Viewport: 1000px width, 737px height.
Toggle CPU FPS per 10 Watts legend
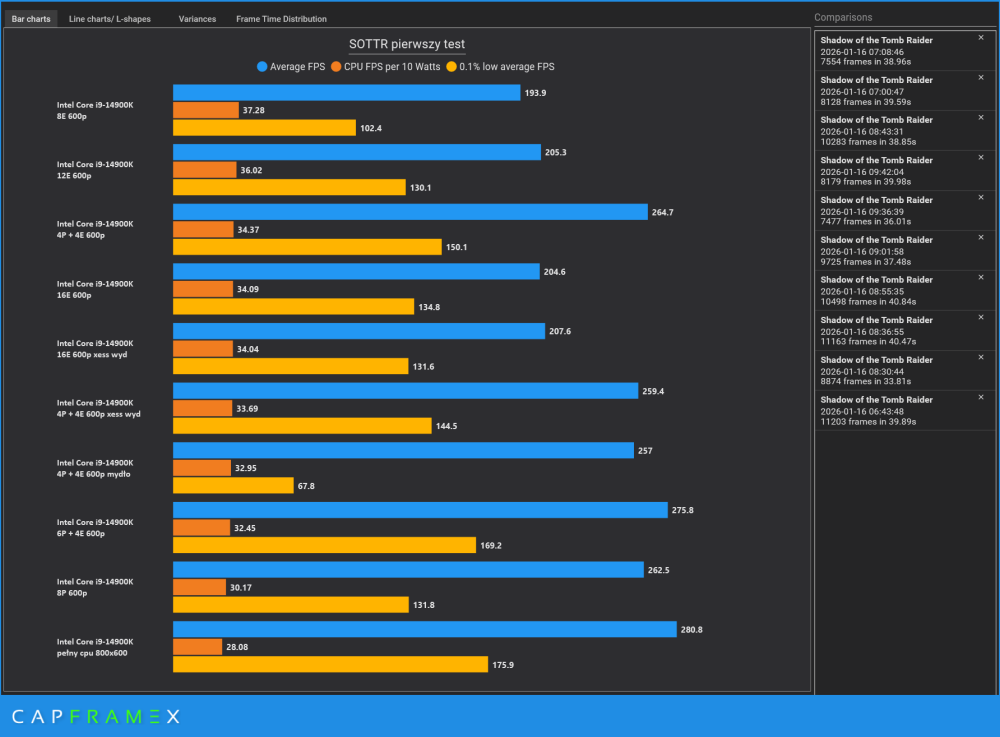click(385, 67)
